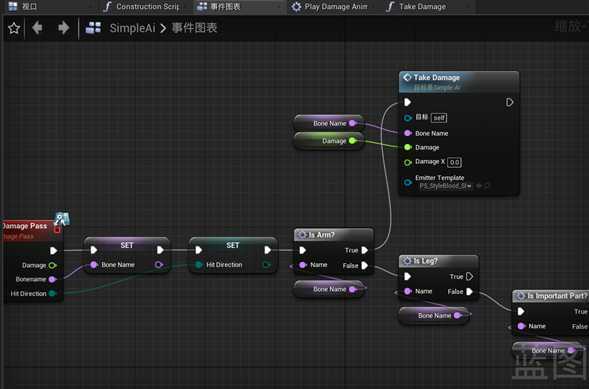Click the 目标 target pin on Take Damage
589x389 pixels.
click(x=408, y=118)
